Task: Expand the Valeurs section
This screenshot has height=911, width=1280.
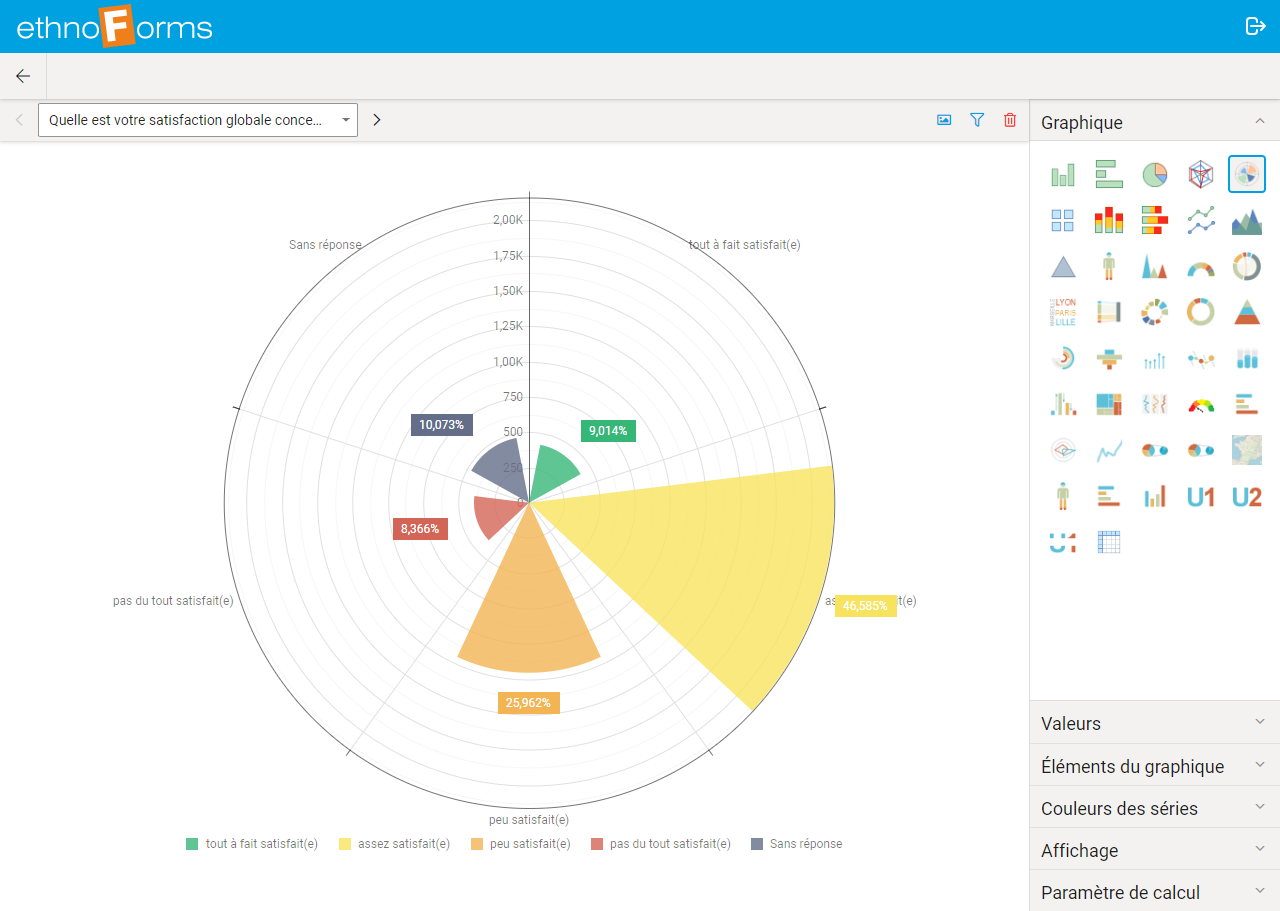Action: (x=1155, y=723)
